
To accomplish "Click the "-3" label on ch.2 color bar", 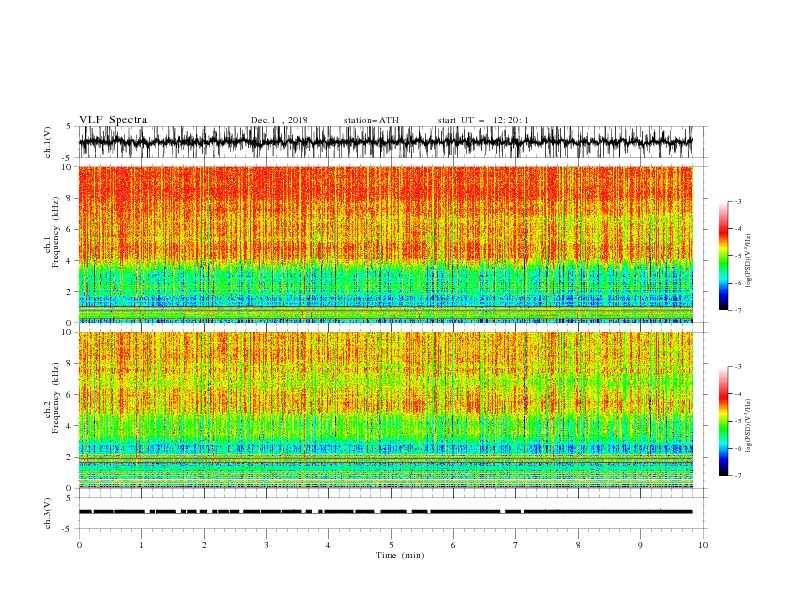I will pos(738,367).
